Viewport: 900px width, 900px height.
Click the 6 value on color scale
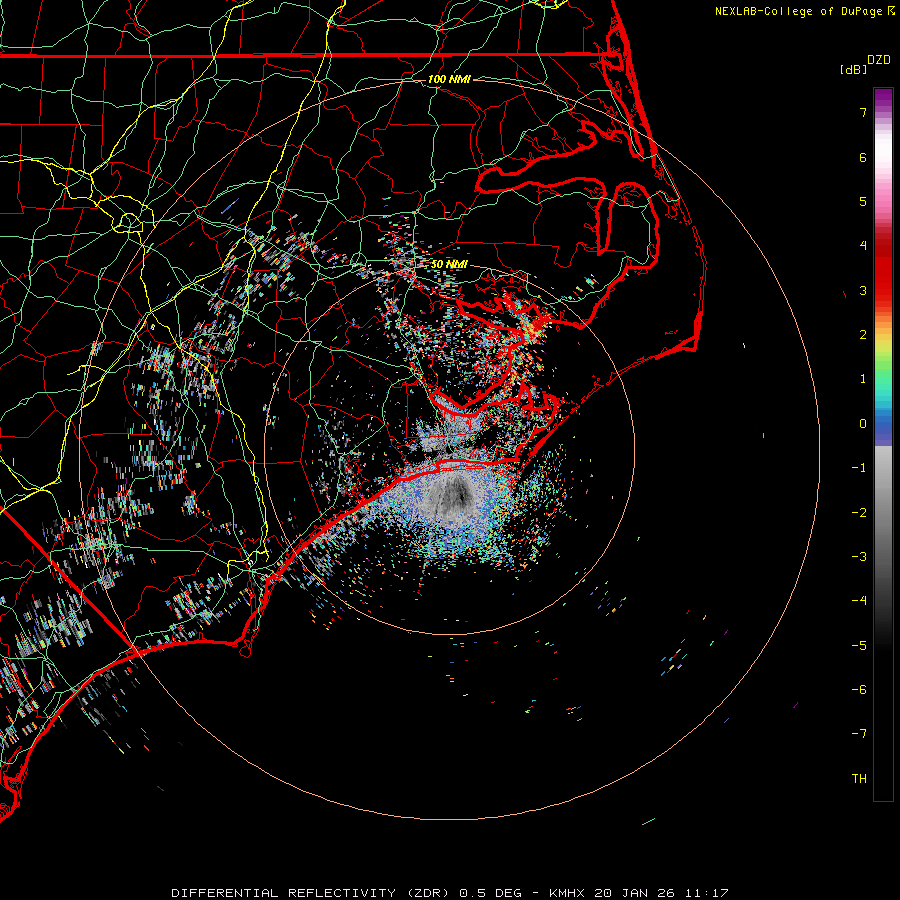(863, 157)
